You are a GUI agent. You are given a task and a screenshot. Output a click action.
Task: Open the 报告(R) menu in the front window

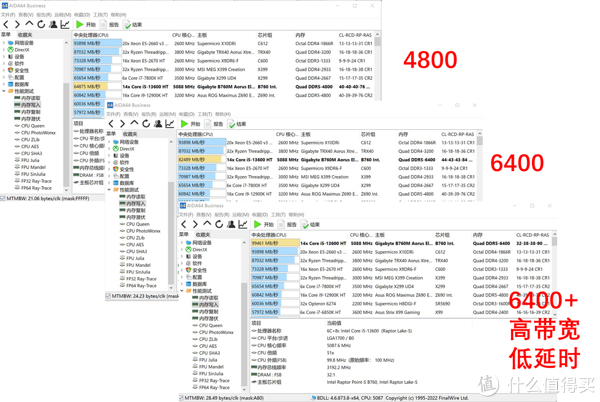[222, 215]
